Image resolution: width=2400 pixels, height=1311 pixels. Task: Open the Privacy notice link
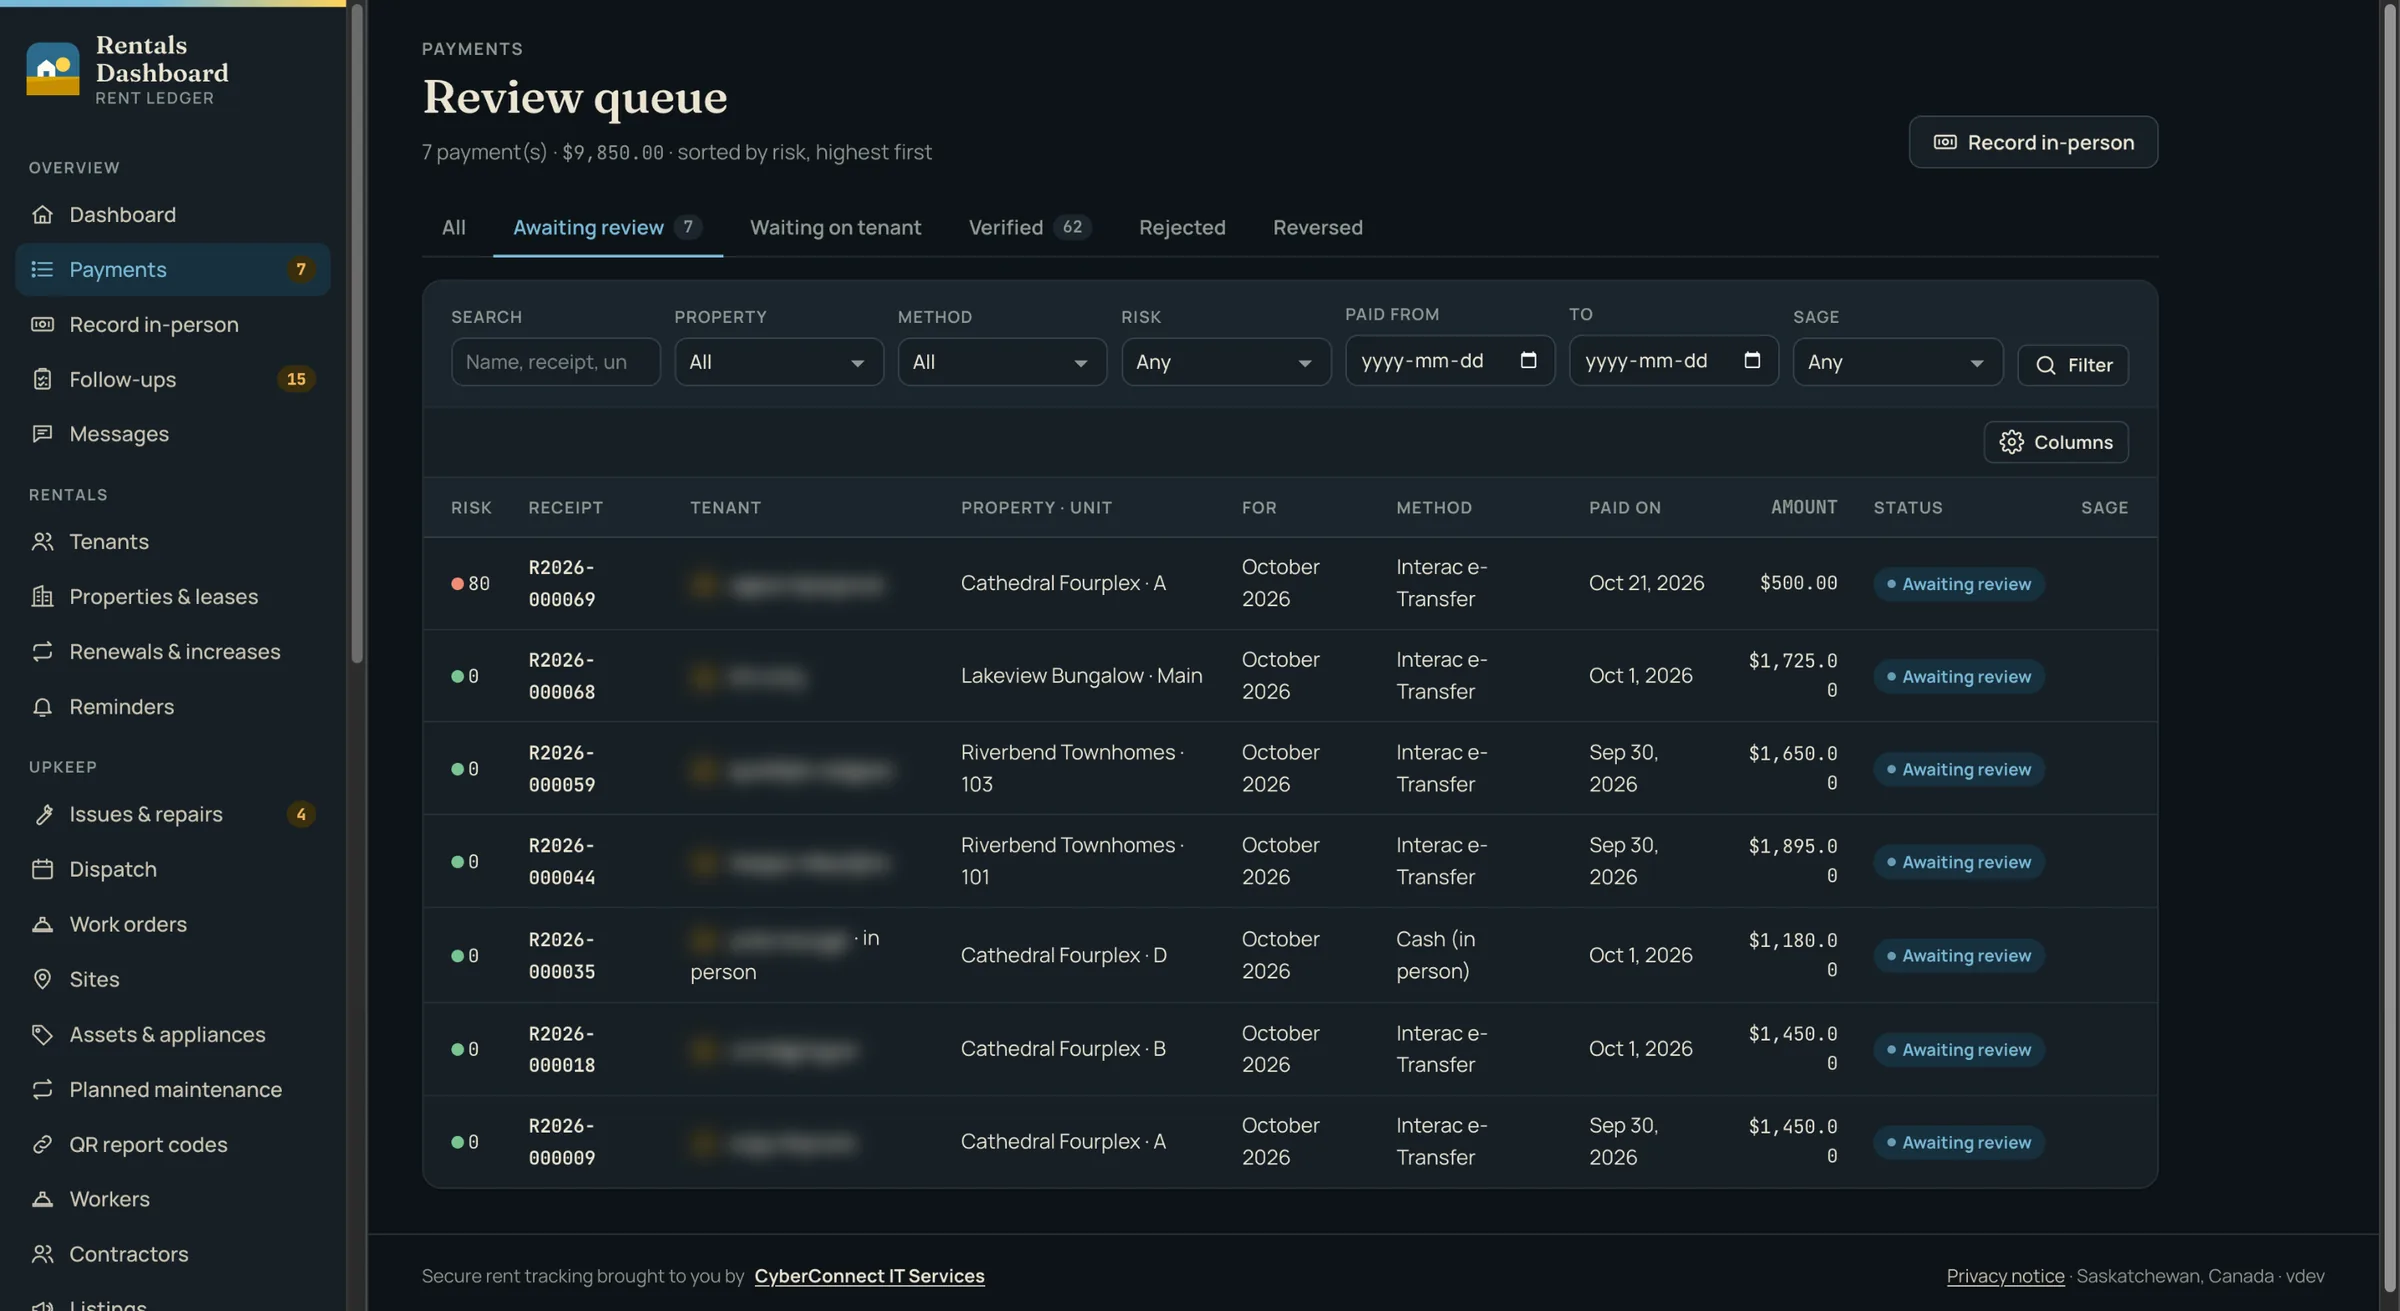coord(2005,1276)
